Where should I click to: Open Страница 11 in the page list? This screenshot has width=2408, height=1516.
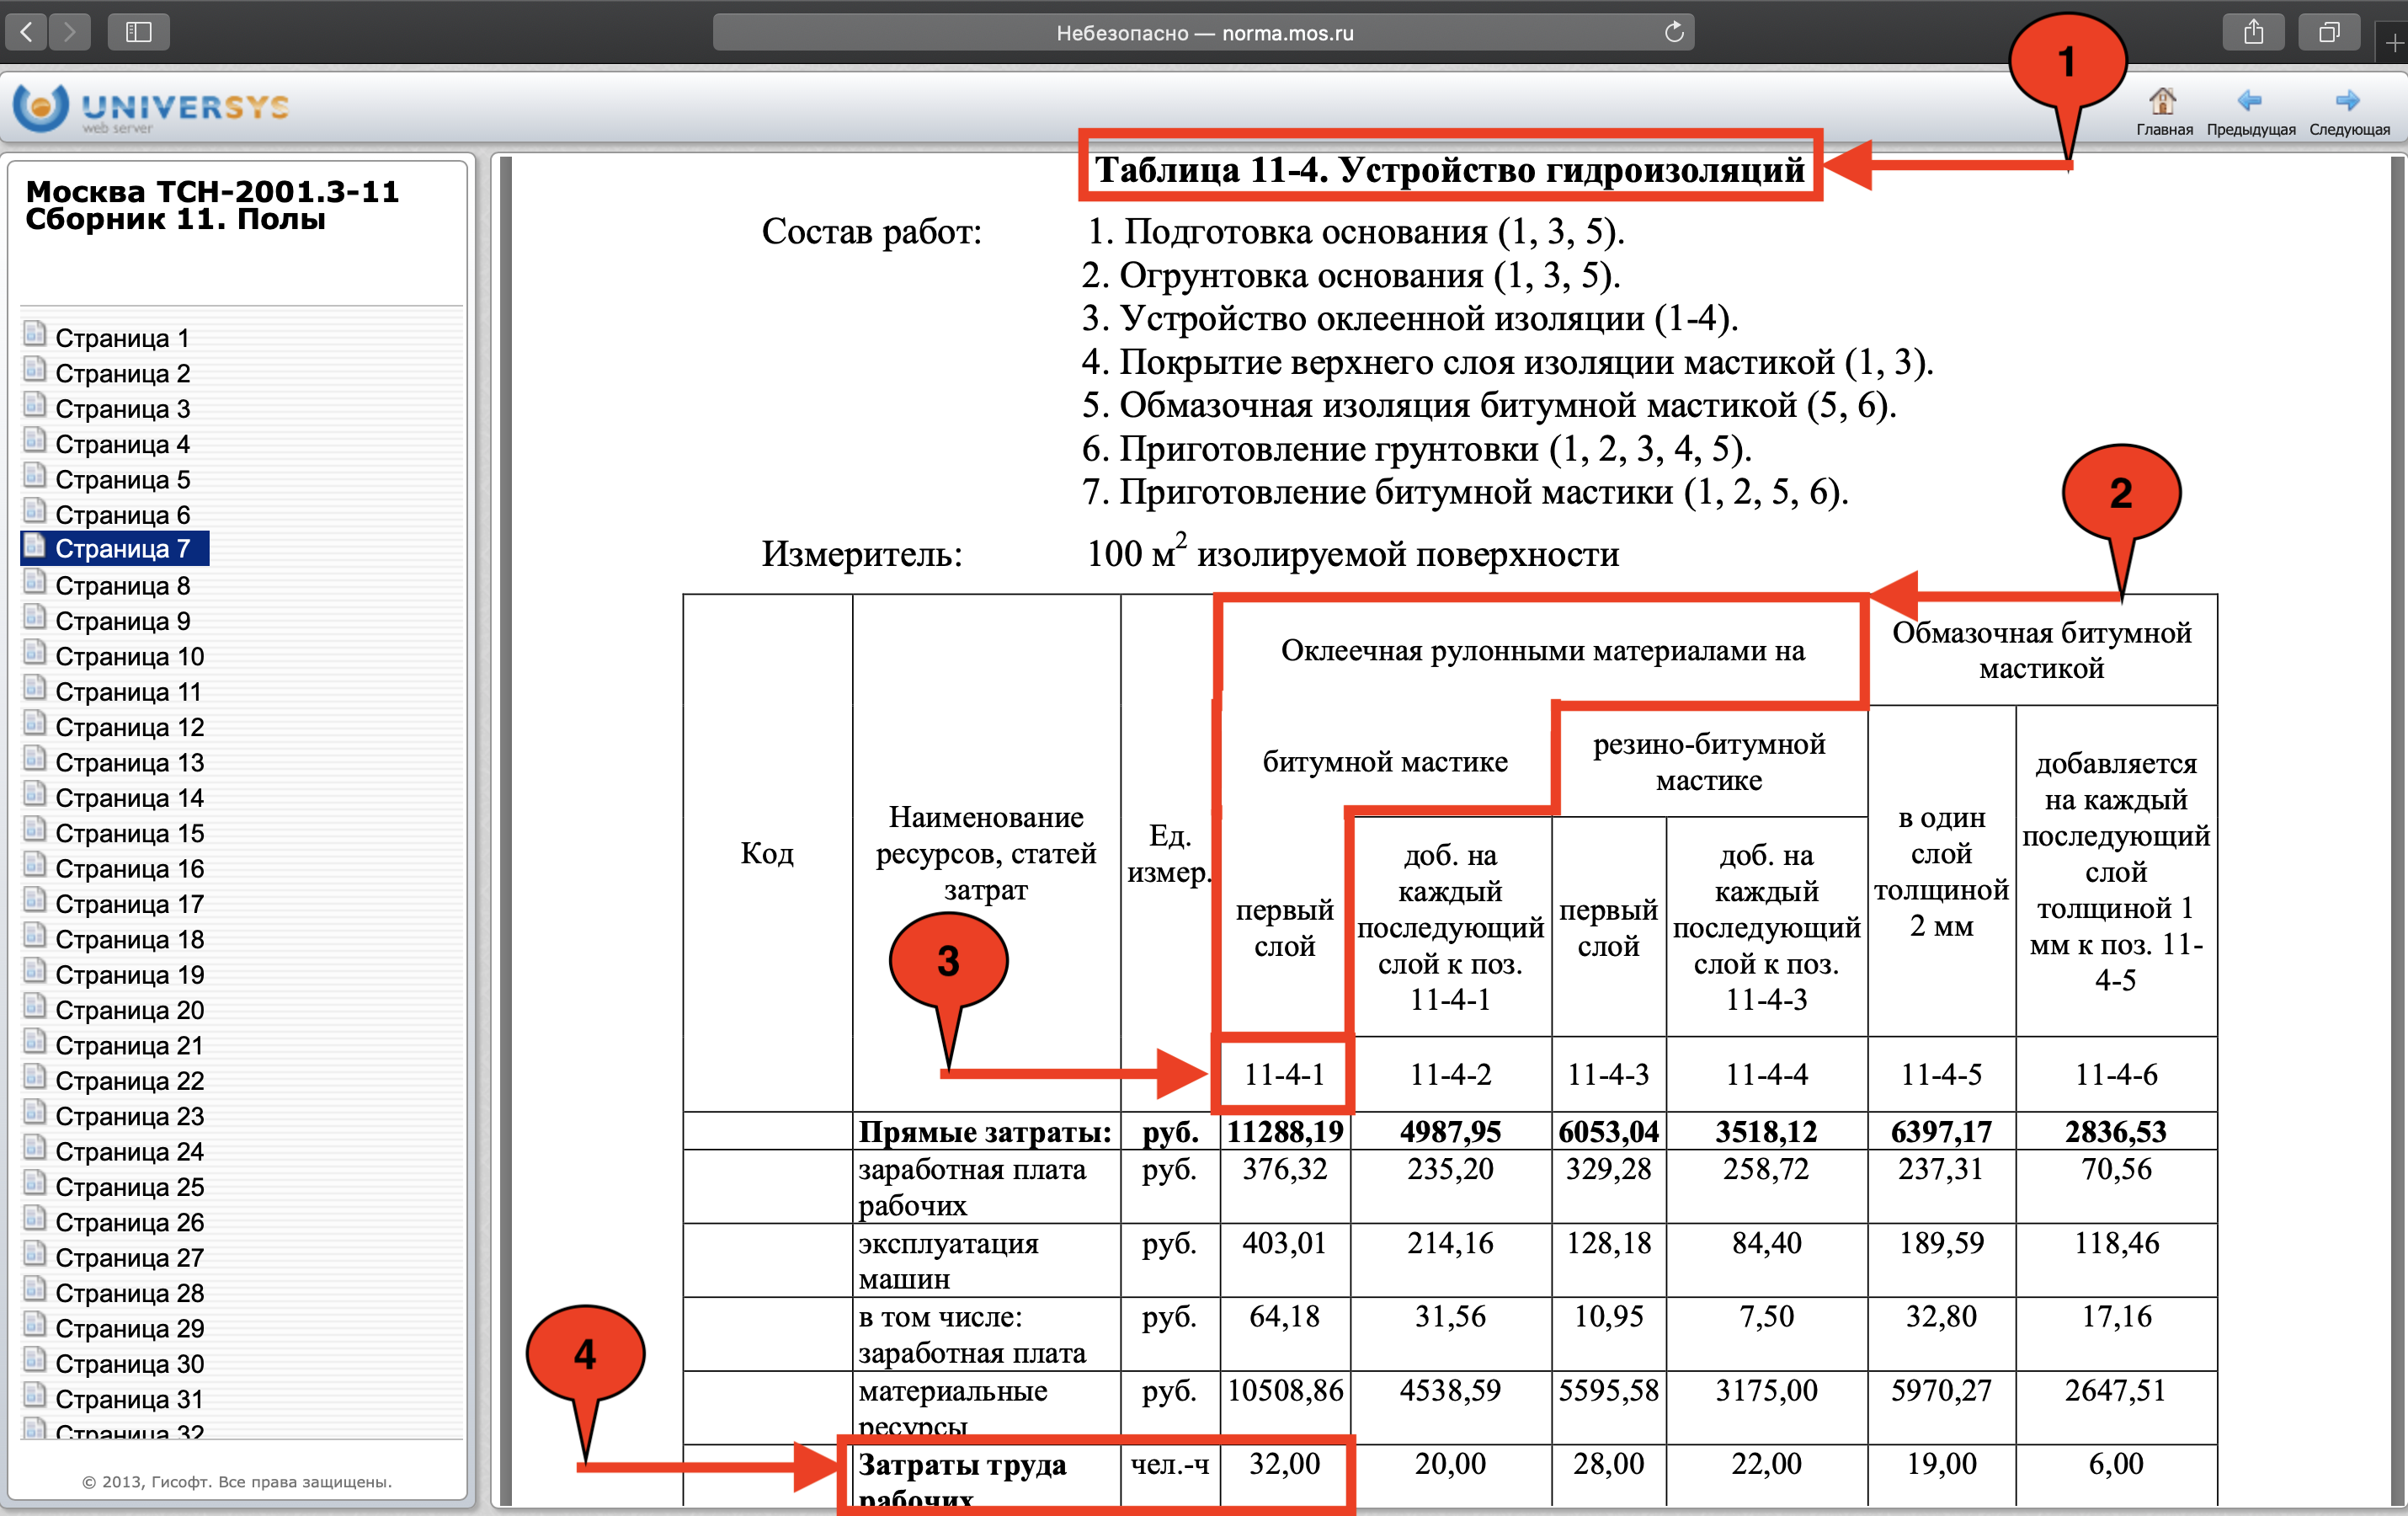[128, 691]
